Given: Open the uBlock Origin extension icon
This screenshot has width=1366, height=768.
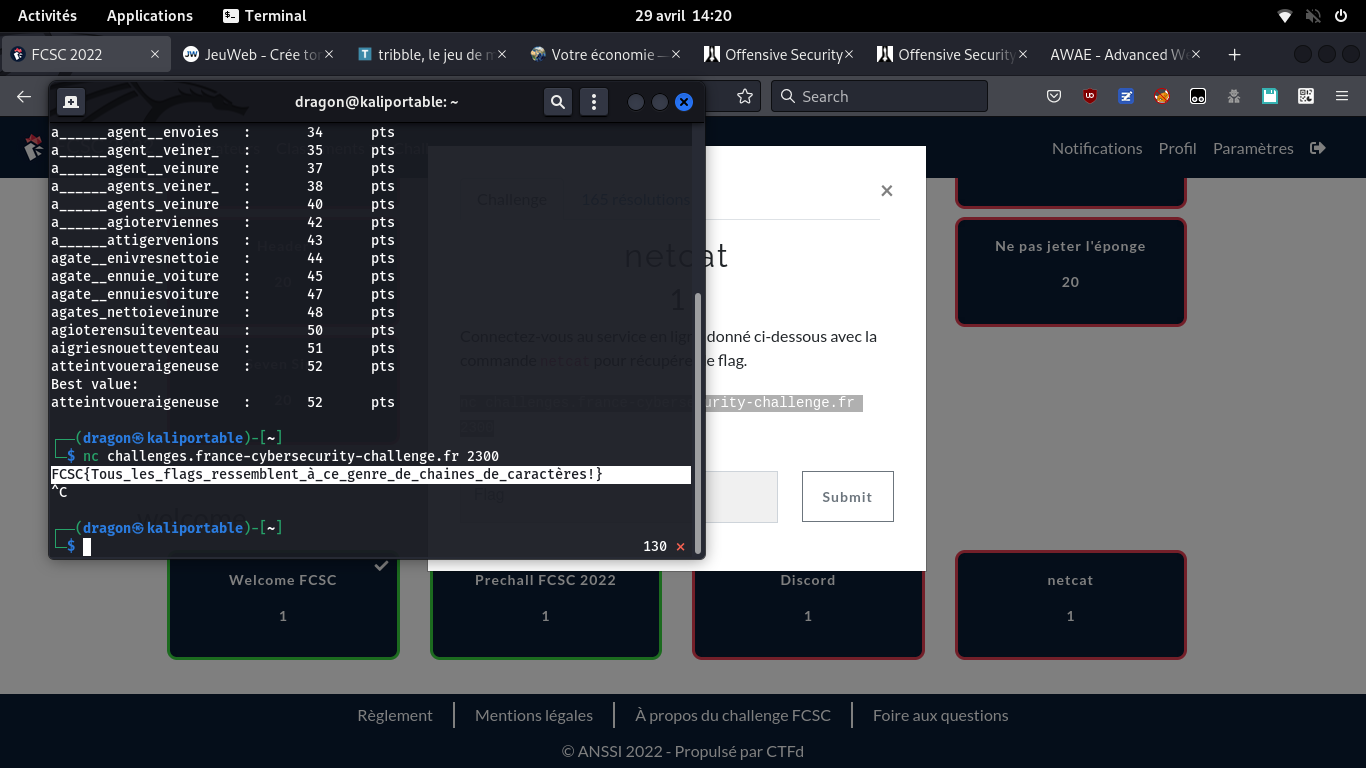Looking at the screenshot, I should click(1090, 96).
